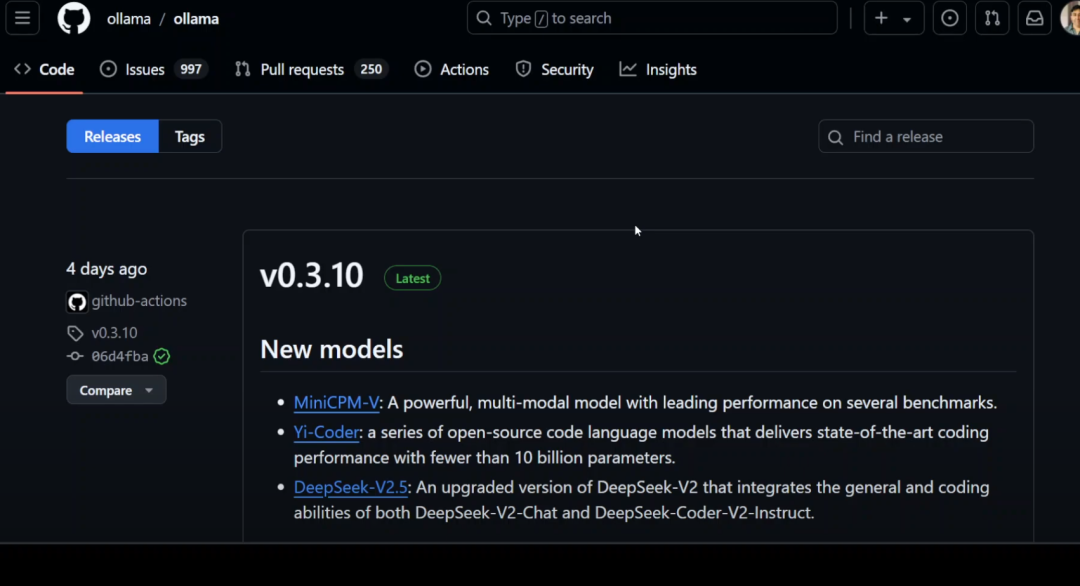This screenshot has height=586, width=1080.
Task: Go to the GitHub homepage logo
Action: (x=74, y=18)
